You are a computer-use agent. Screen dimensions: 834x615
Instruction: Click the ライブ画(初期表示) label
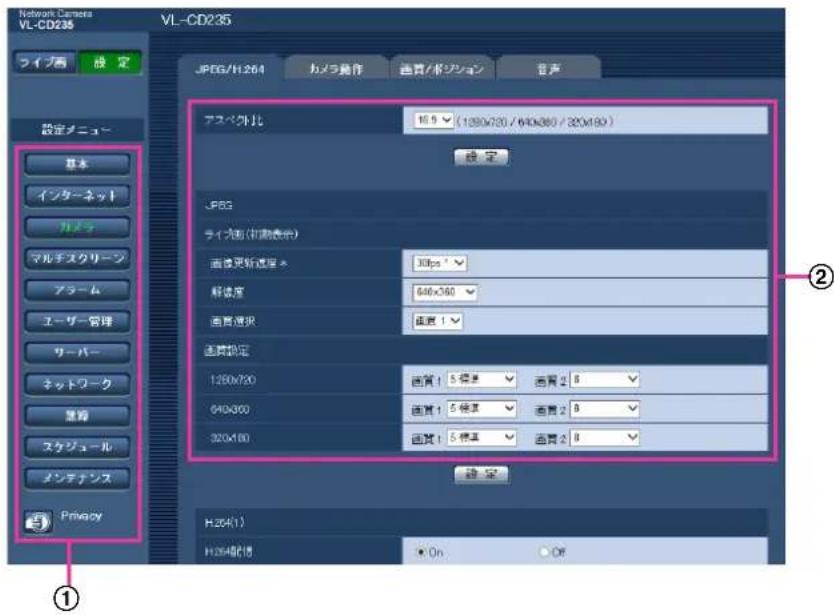tap(251, 234)
